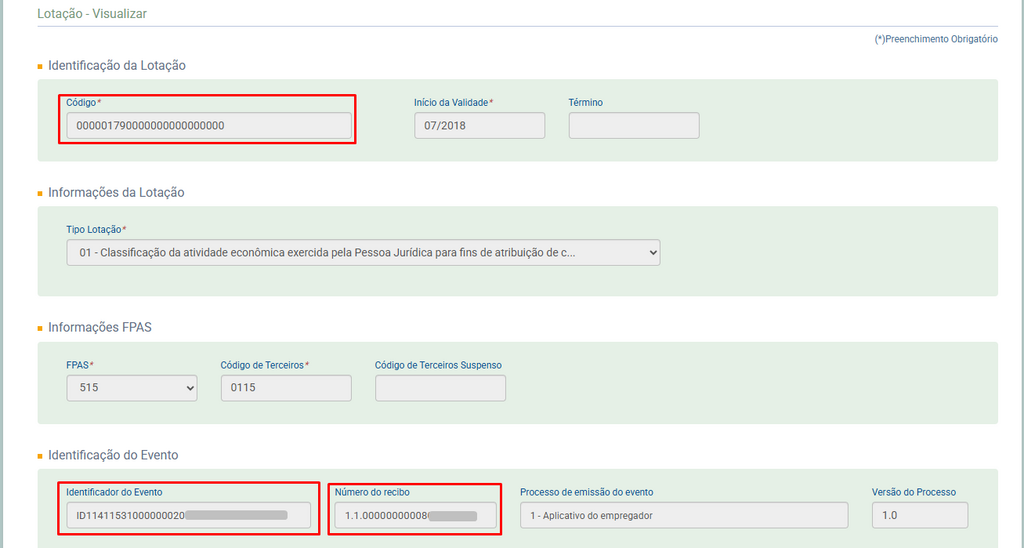Click the Código de Terceiros Suspenso field
Screen dimensions: 1024x548
440,388
